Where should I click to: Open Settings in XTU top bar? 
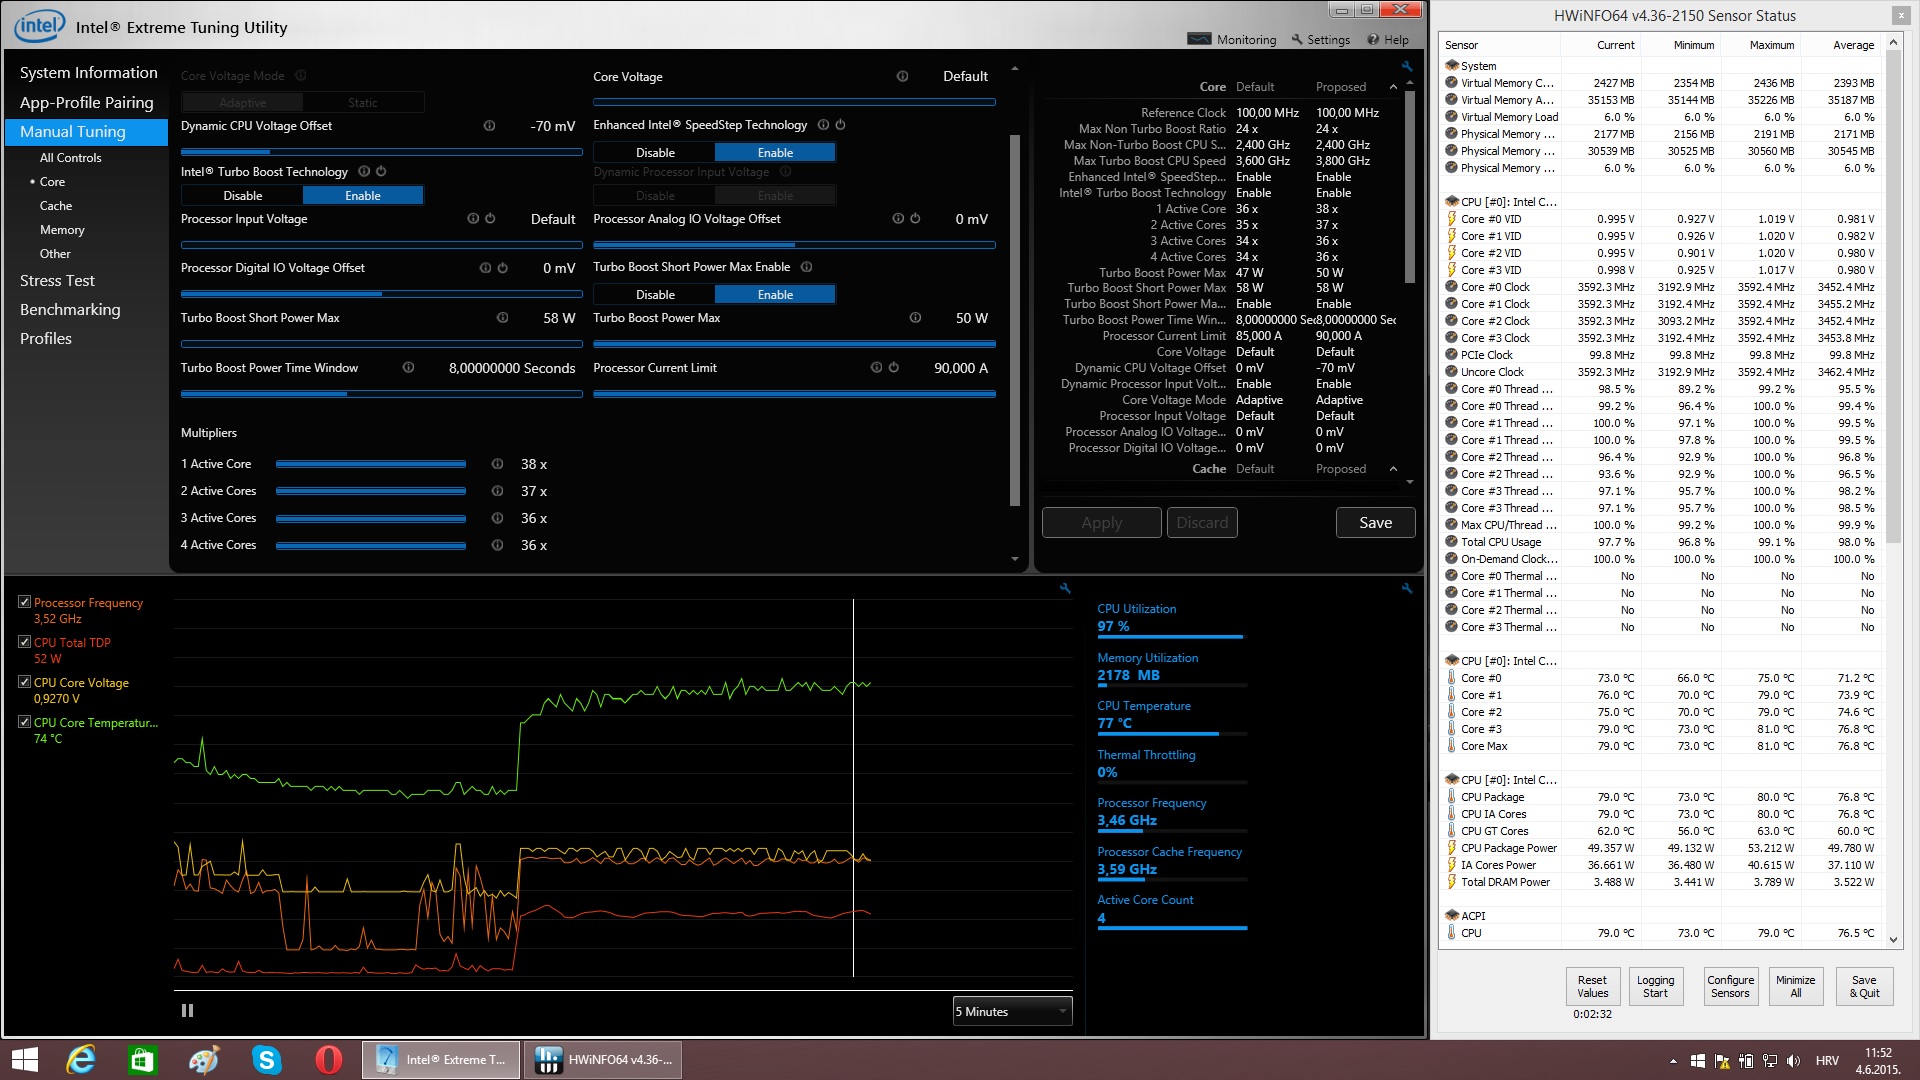pyautogui.click(x=1320, y=40)
